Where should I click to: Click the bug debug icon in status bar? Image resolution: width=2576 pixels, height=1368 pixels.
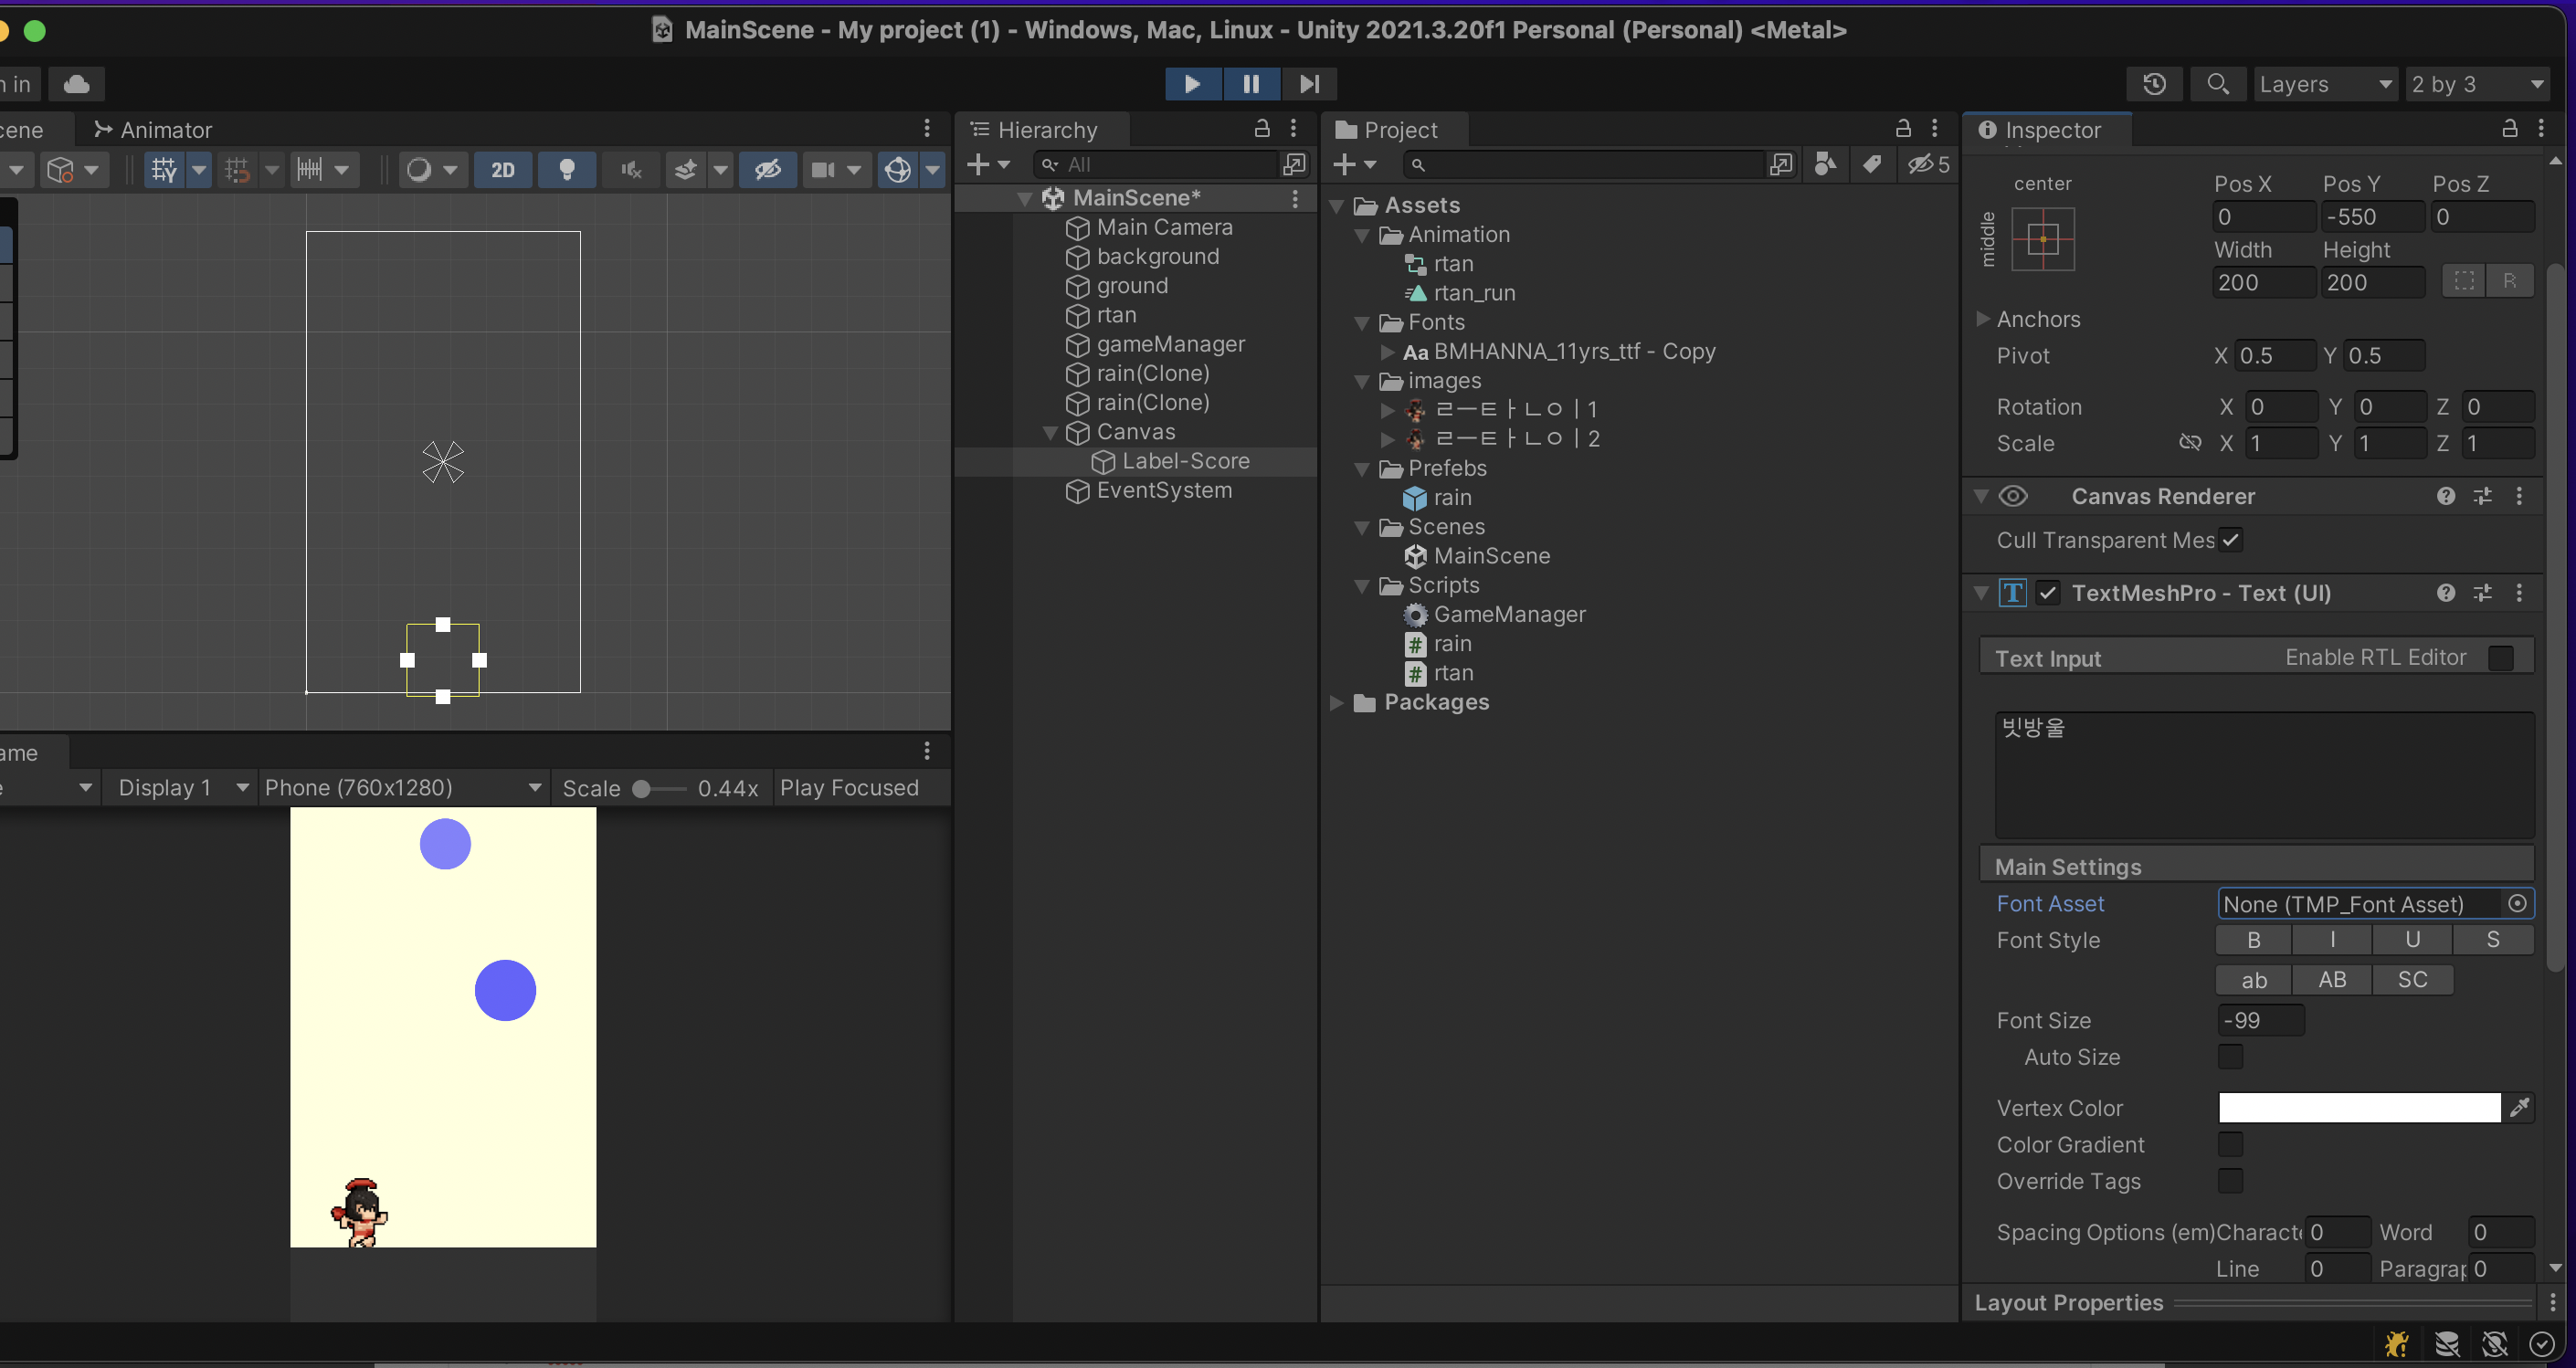[2397, 1344]
